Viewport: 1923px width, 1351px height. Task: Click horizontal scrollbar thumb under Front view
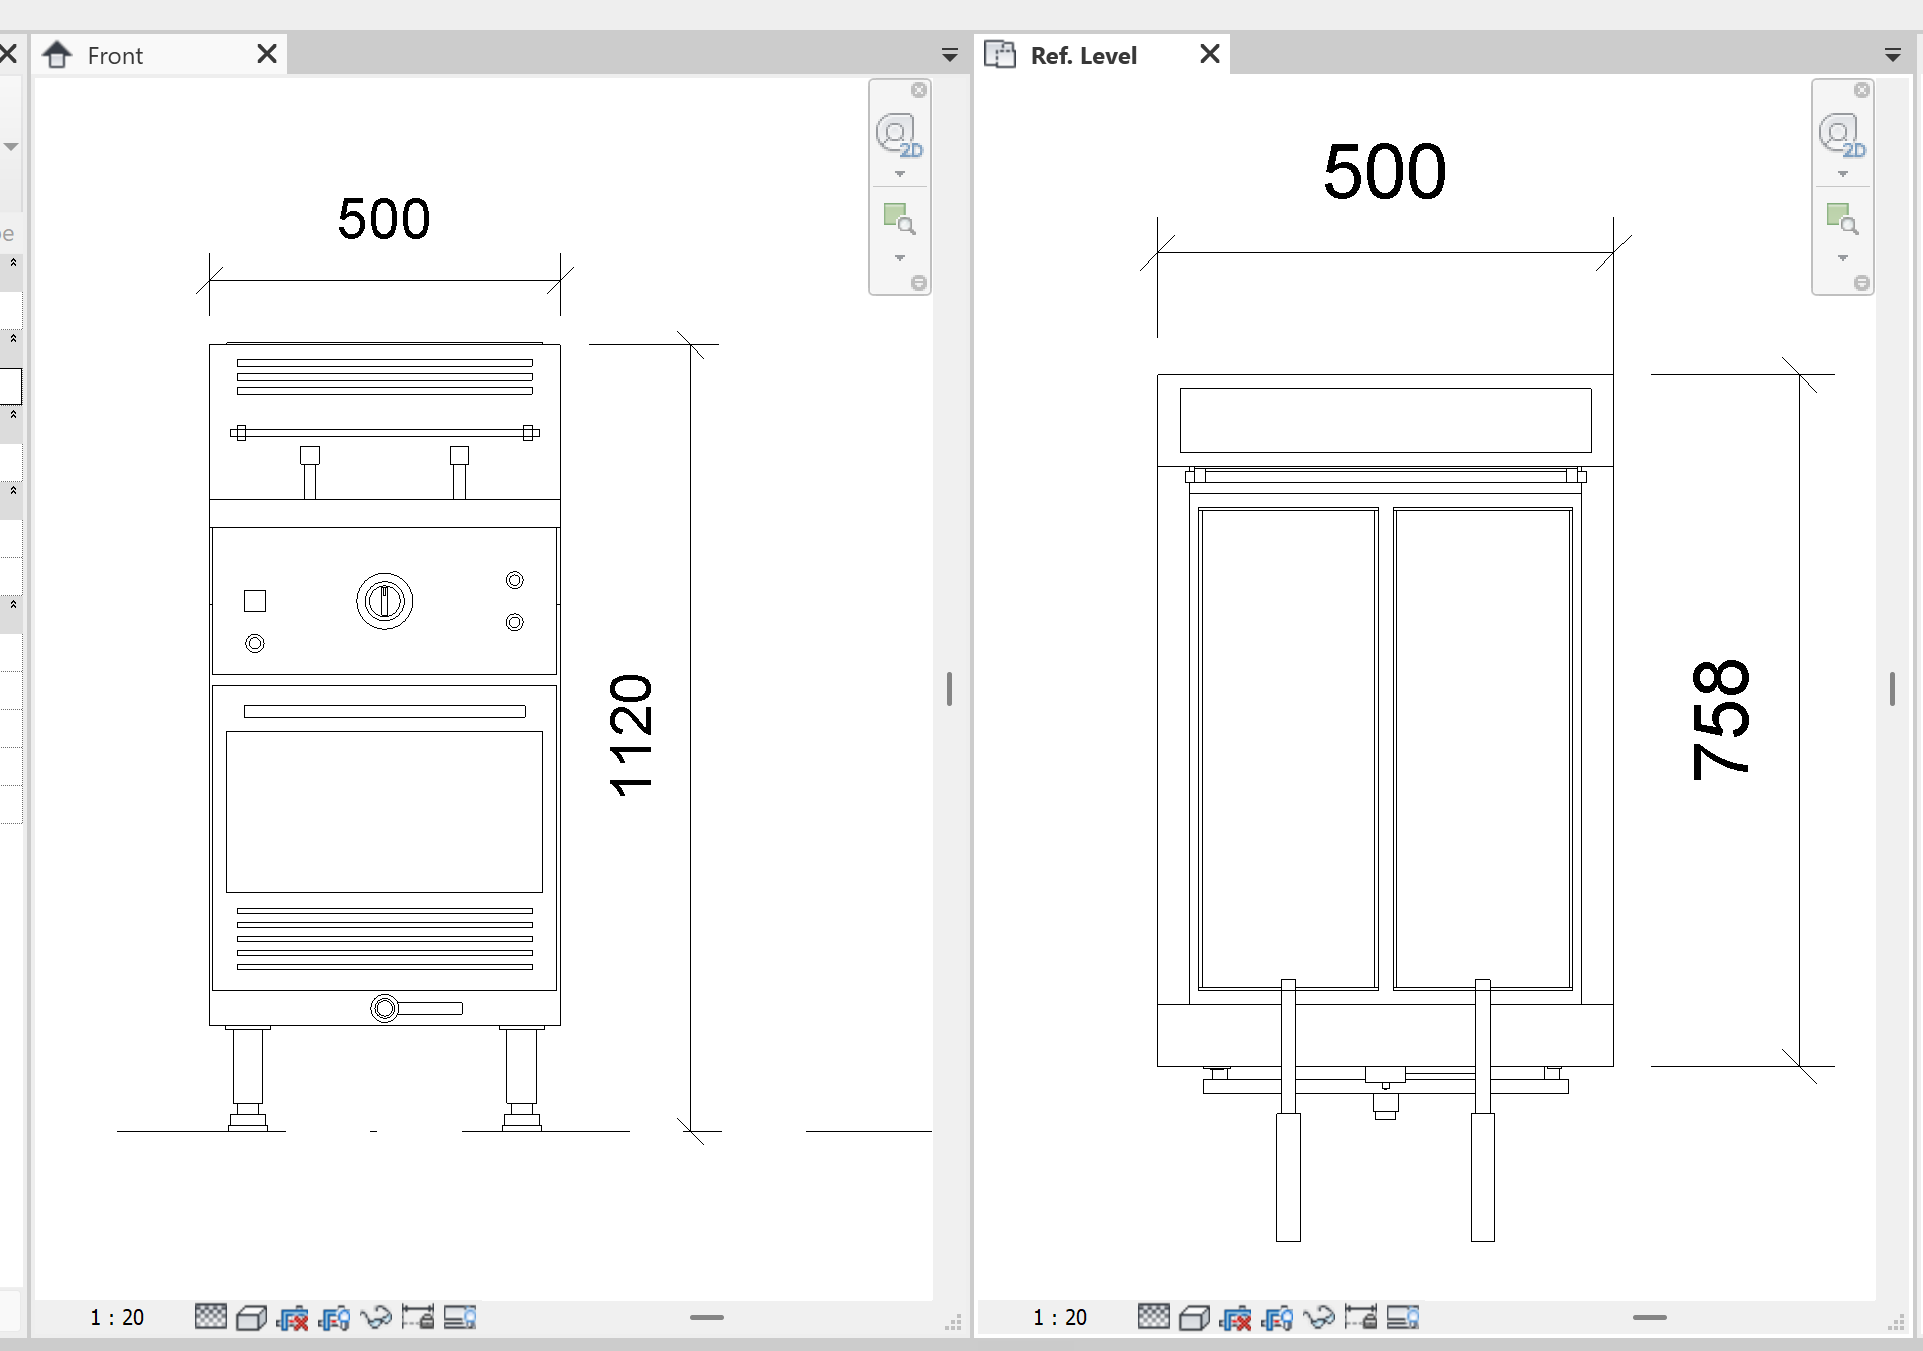[706, 1317]
